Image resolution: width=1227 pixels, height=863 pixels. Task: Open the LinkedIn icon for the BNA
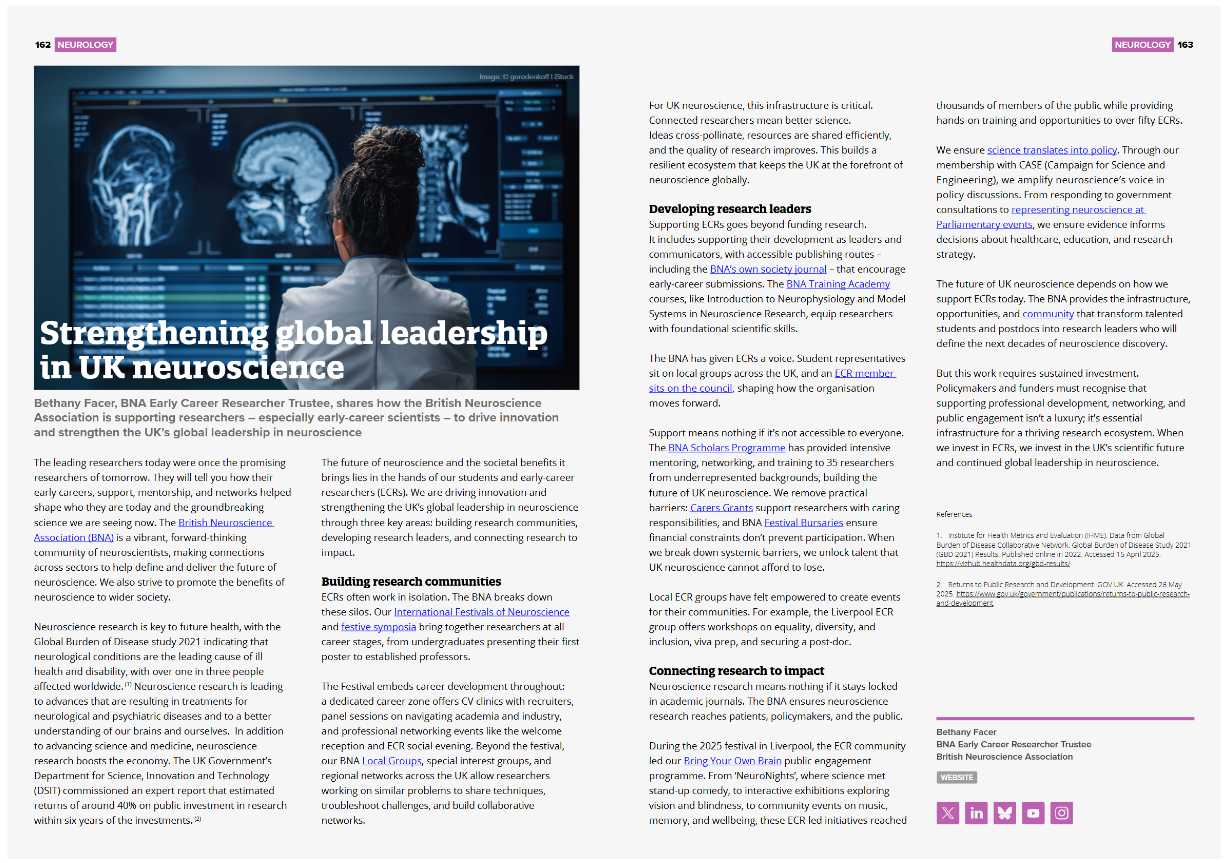tap(976, 813)
